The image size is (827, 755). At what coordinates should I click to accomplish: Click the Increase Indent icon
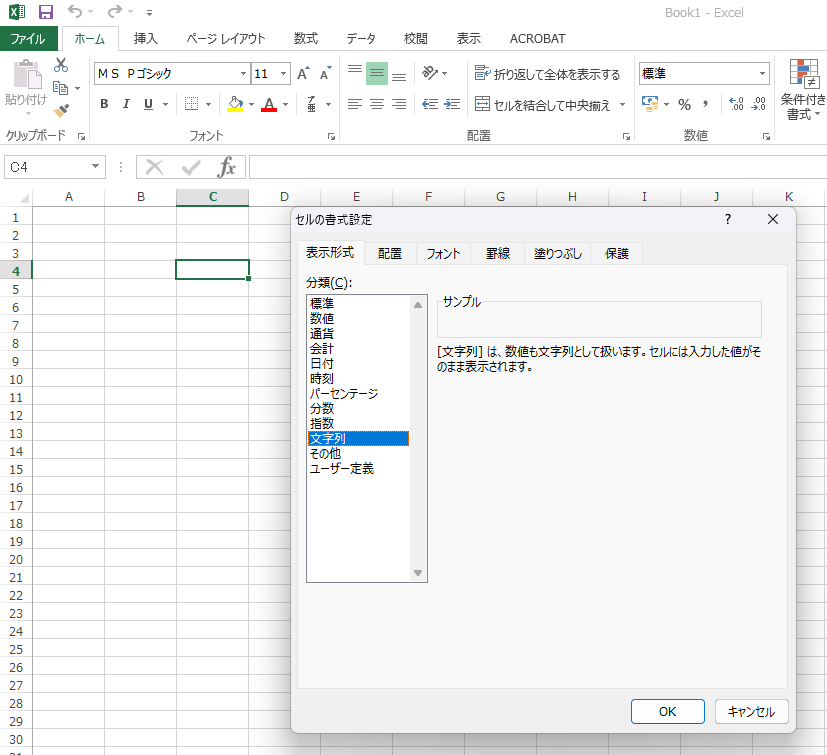pyautogui.click(x=452, y=104)
